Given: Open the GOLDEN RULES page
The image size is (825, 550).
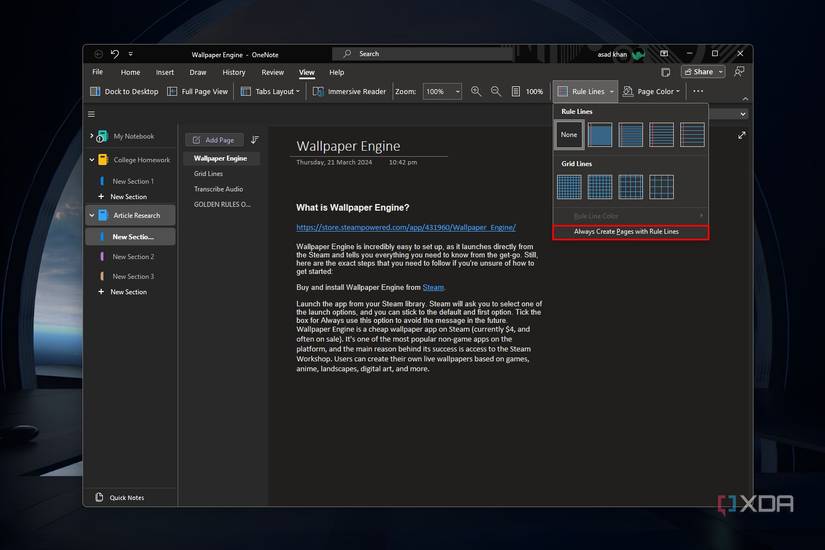Looking at the screenshot, I should 222,204.
